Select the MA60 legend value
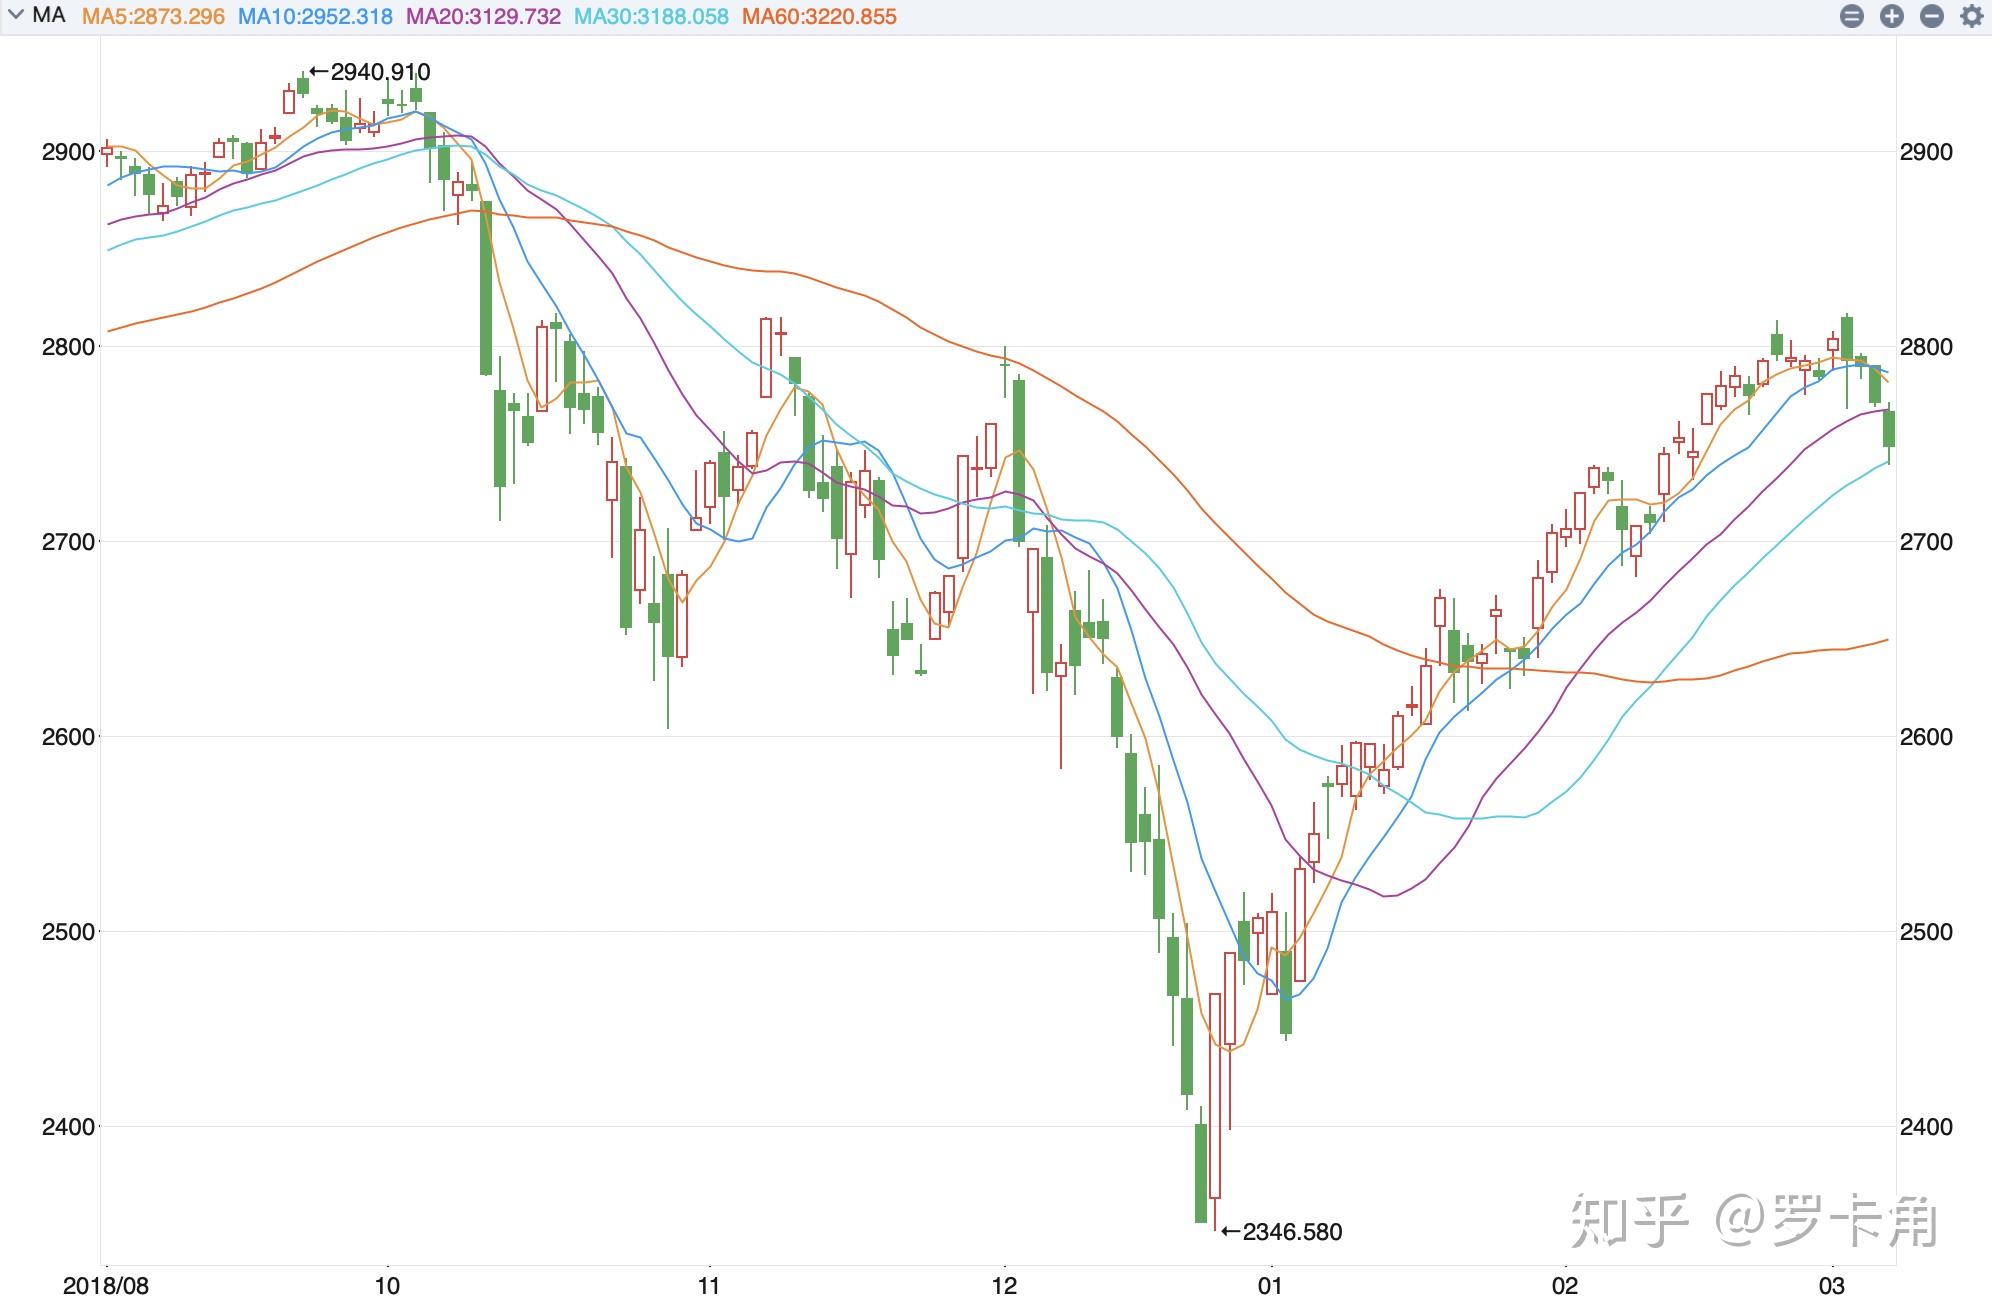Viewport: 1992px width, 1302px height. point(819,17)
